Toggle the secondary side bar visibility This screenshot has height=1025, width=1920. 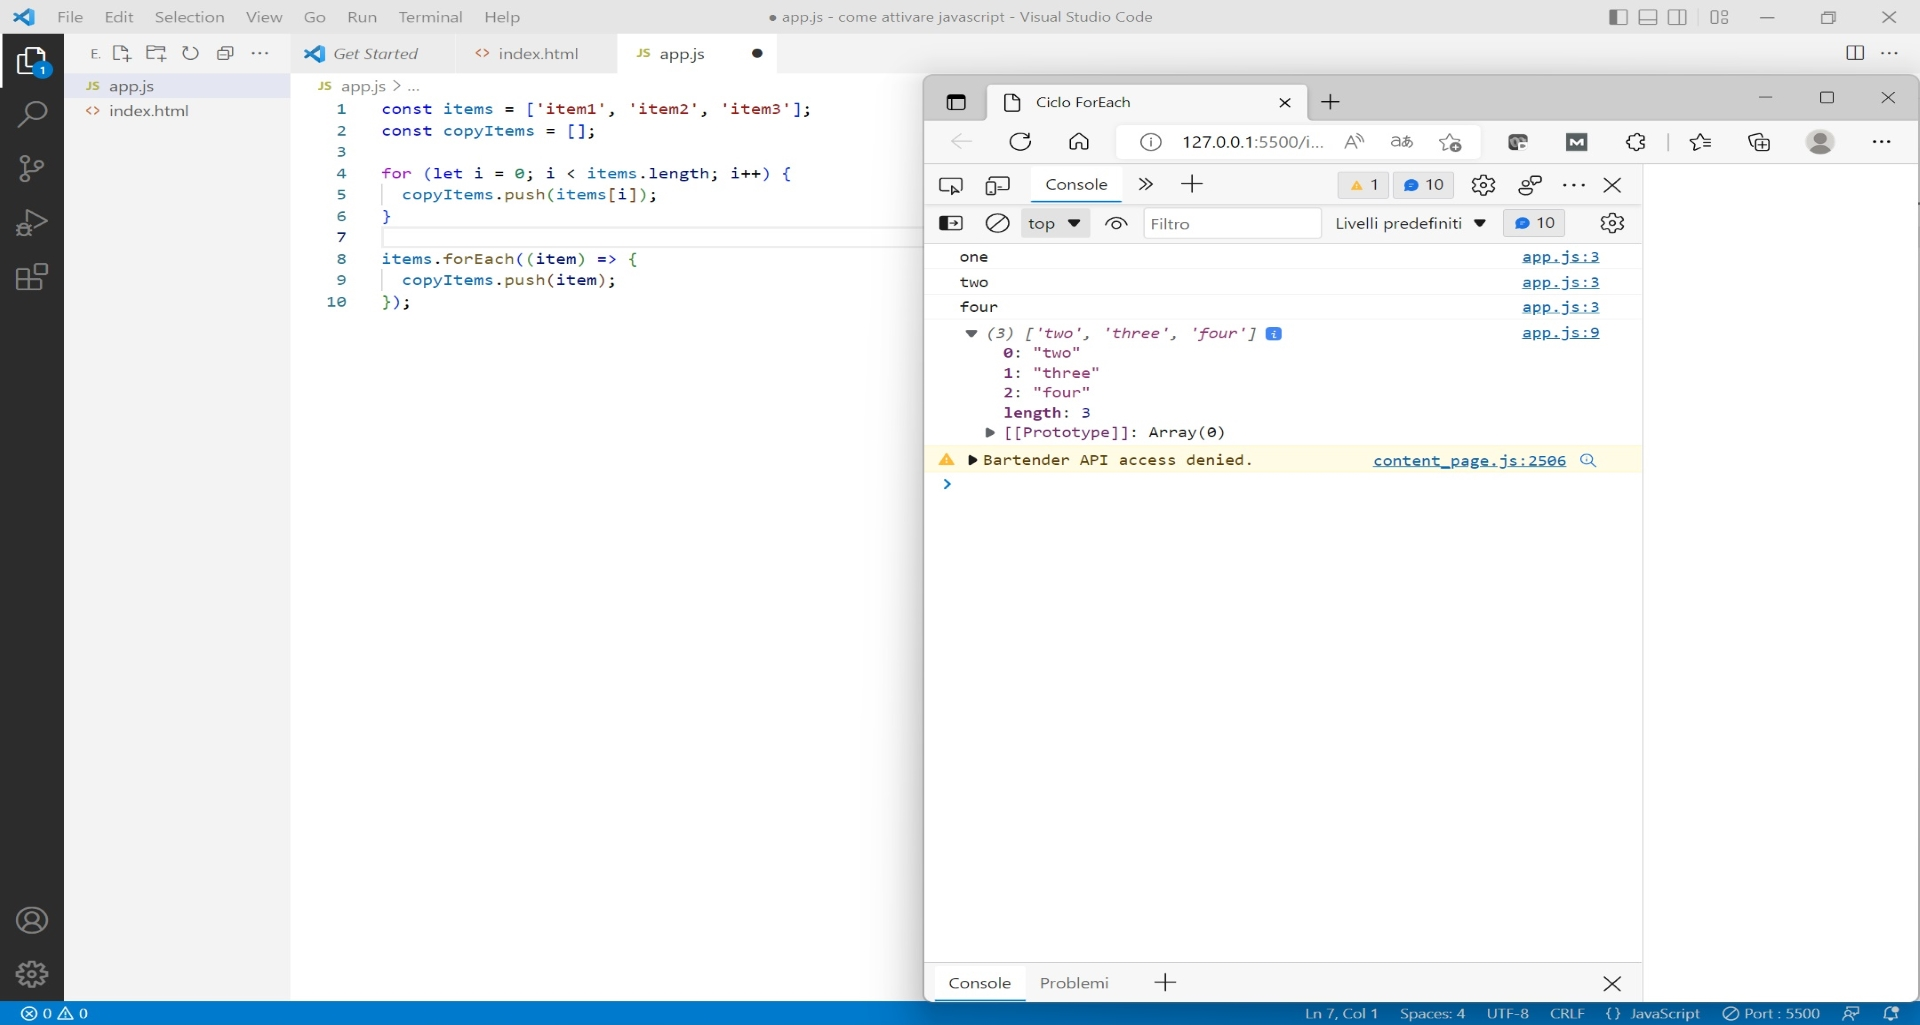(x=1678, y=17)
